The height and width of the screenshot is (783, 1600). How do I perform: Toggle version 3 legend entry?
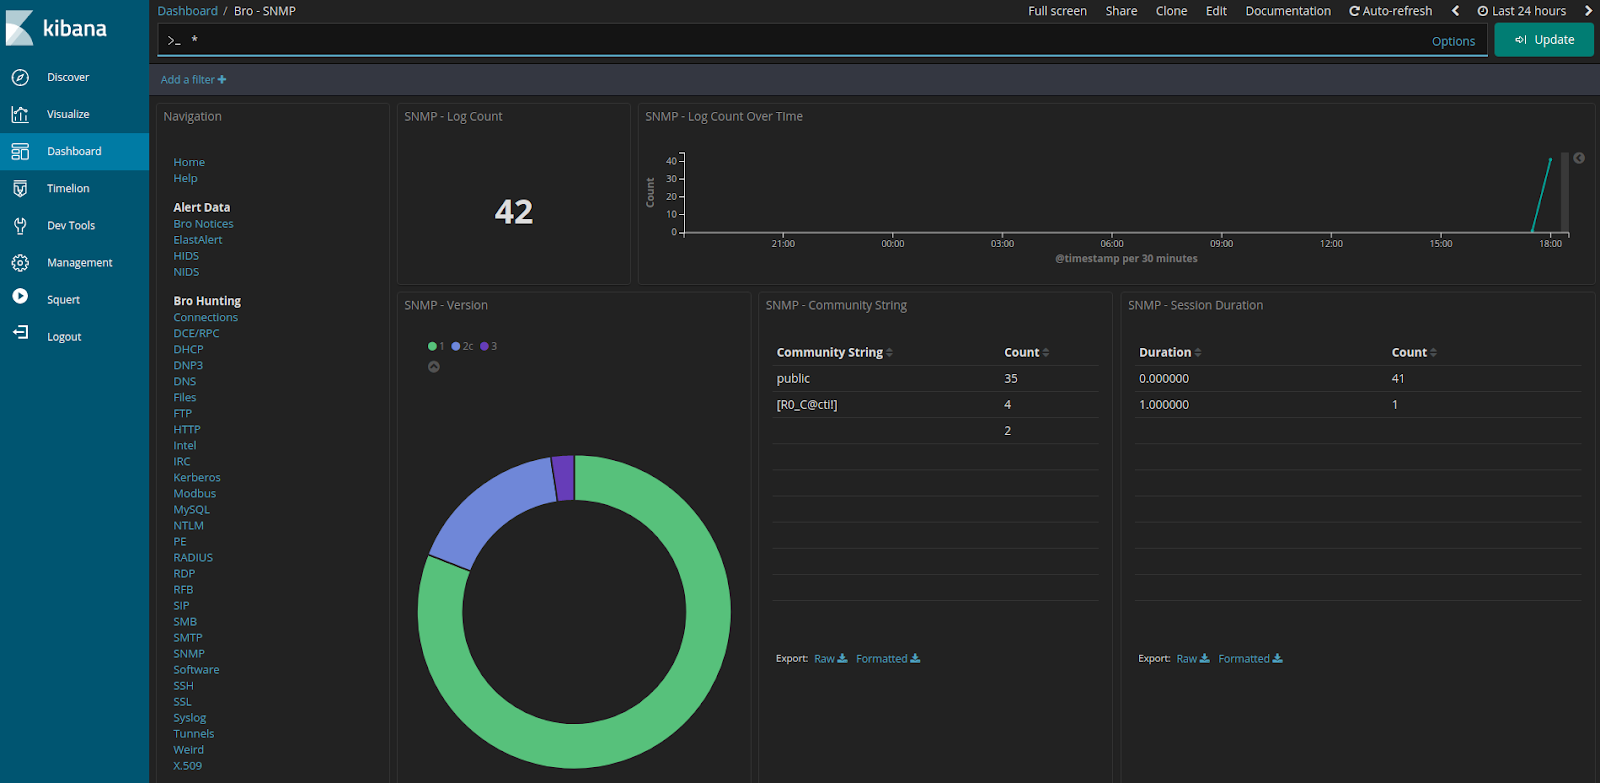pyautogui.click(x=488, y=346)
